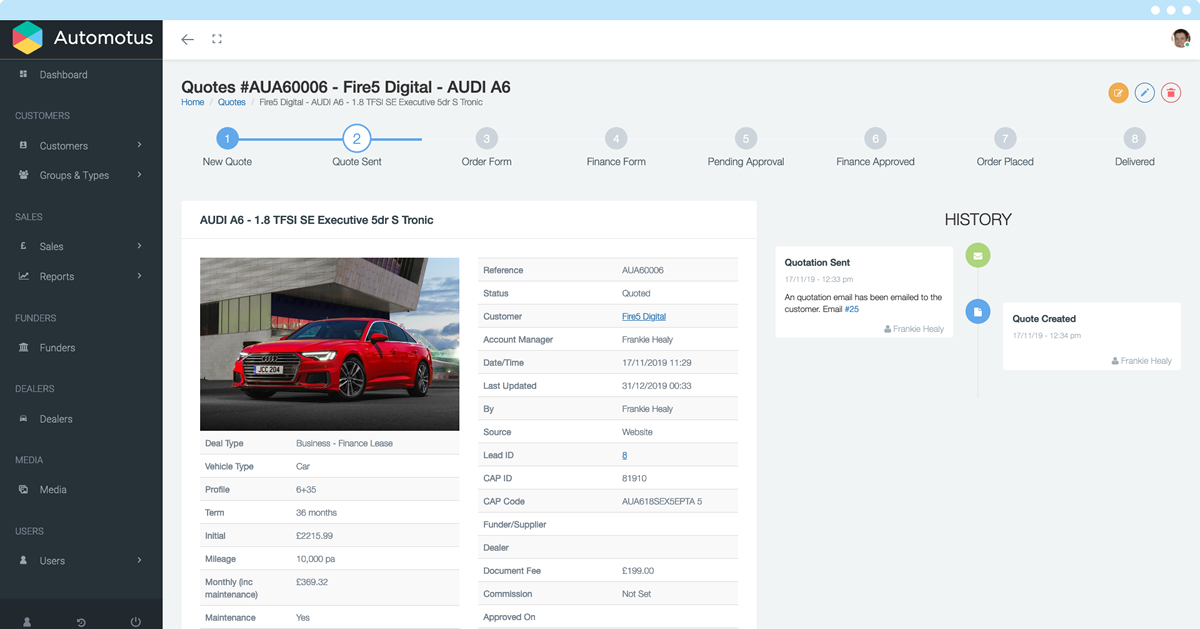1200x629 pixels.
Task: Click the profile icon in sidebar footer
Action: click(27, 622)
